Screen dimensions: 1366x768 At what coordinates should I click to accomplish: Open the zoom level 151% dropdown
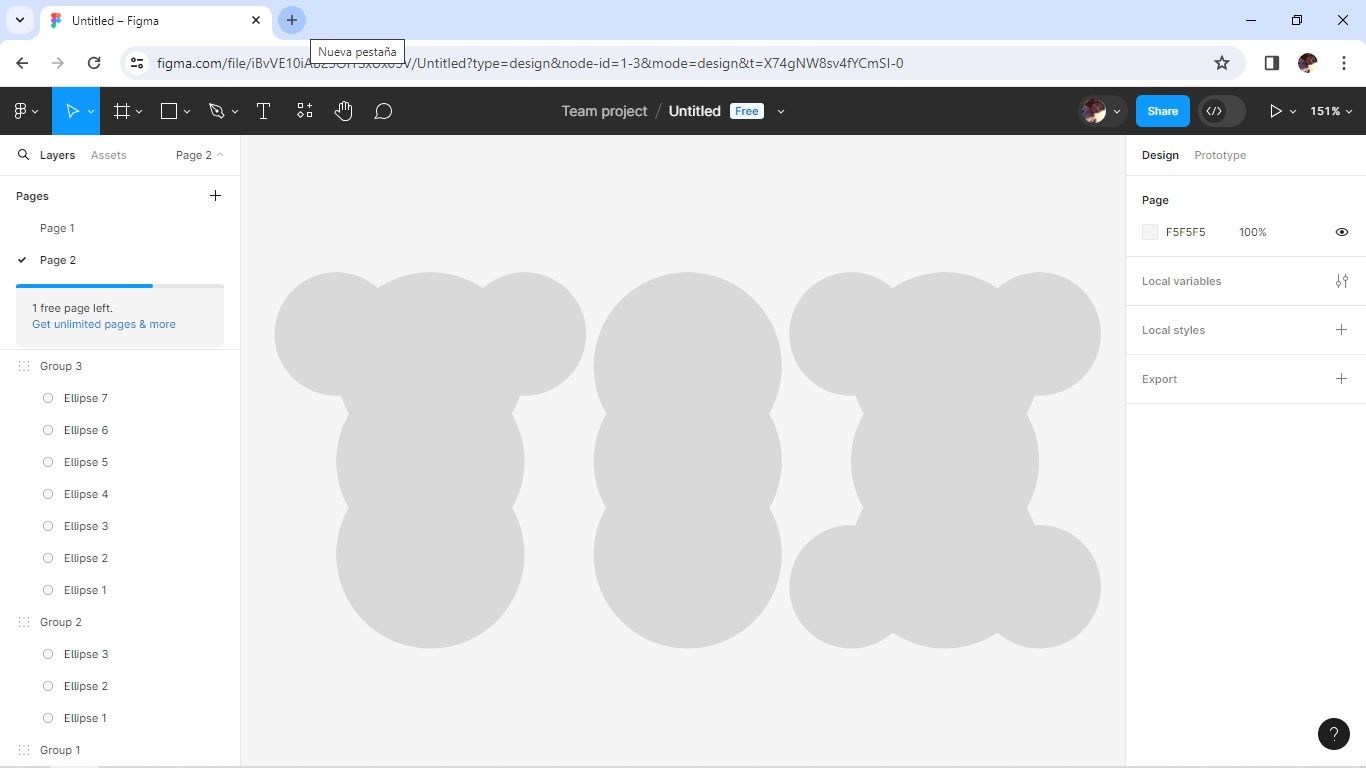click(1331, 111)
